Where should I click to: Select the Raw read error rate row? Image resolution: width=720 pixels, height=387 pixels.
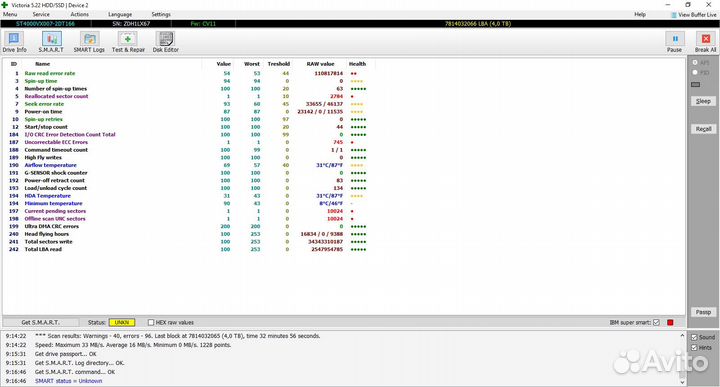(x=188, y=73)
